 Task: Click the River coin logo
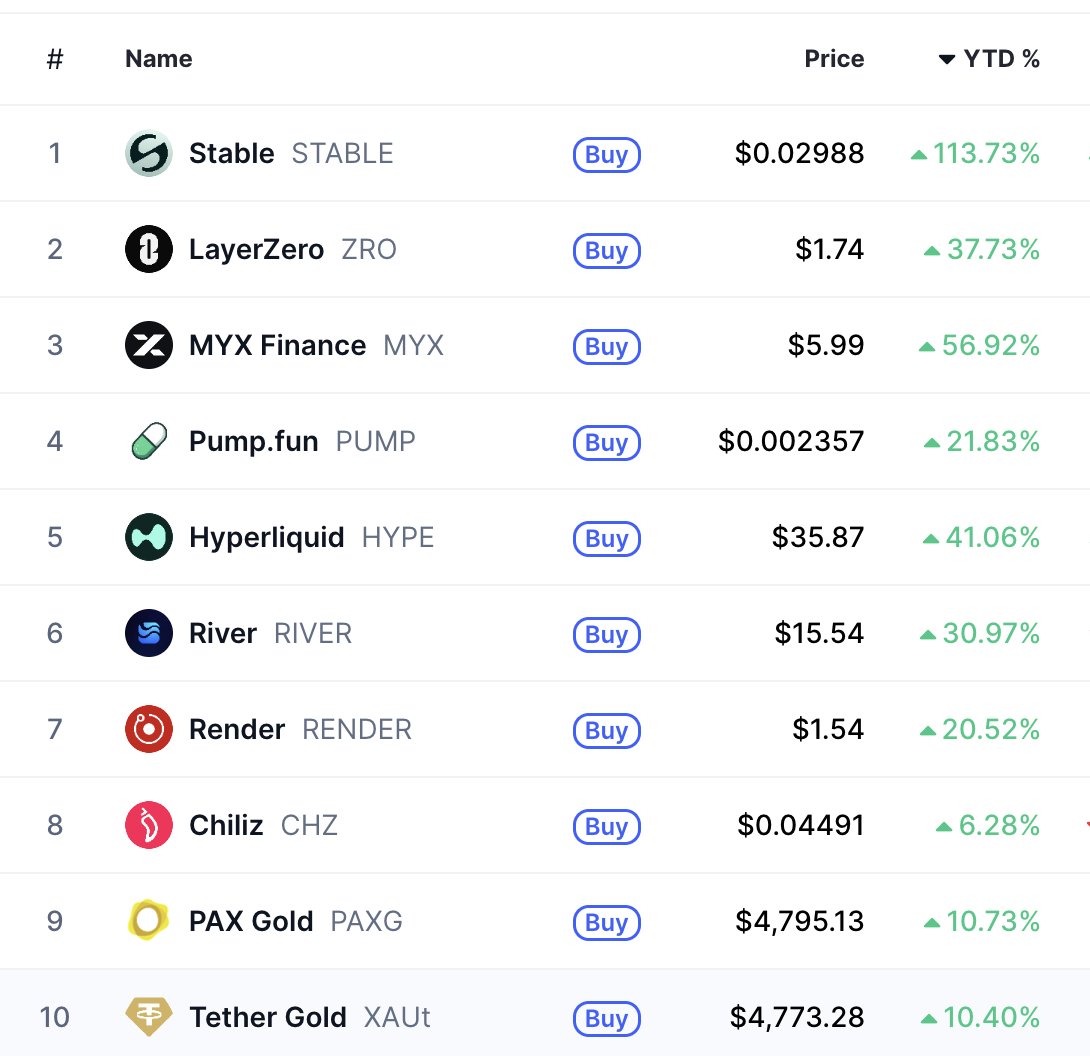[x=149, y=634]
